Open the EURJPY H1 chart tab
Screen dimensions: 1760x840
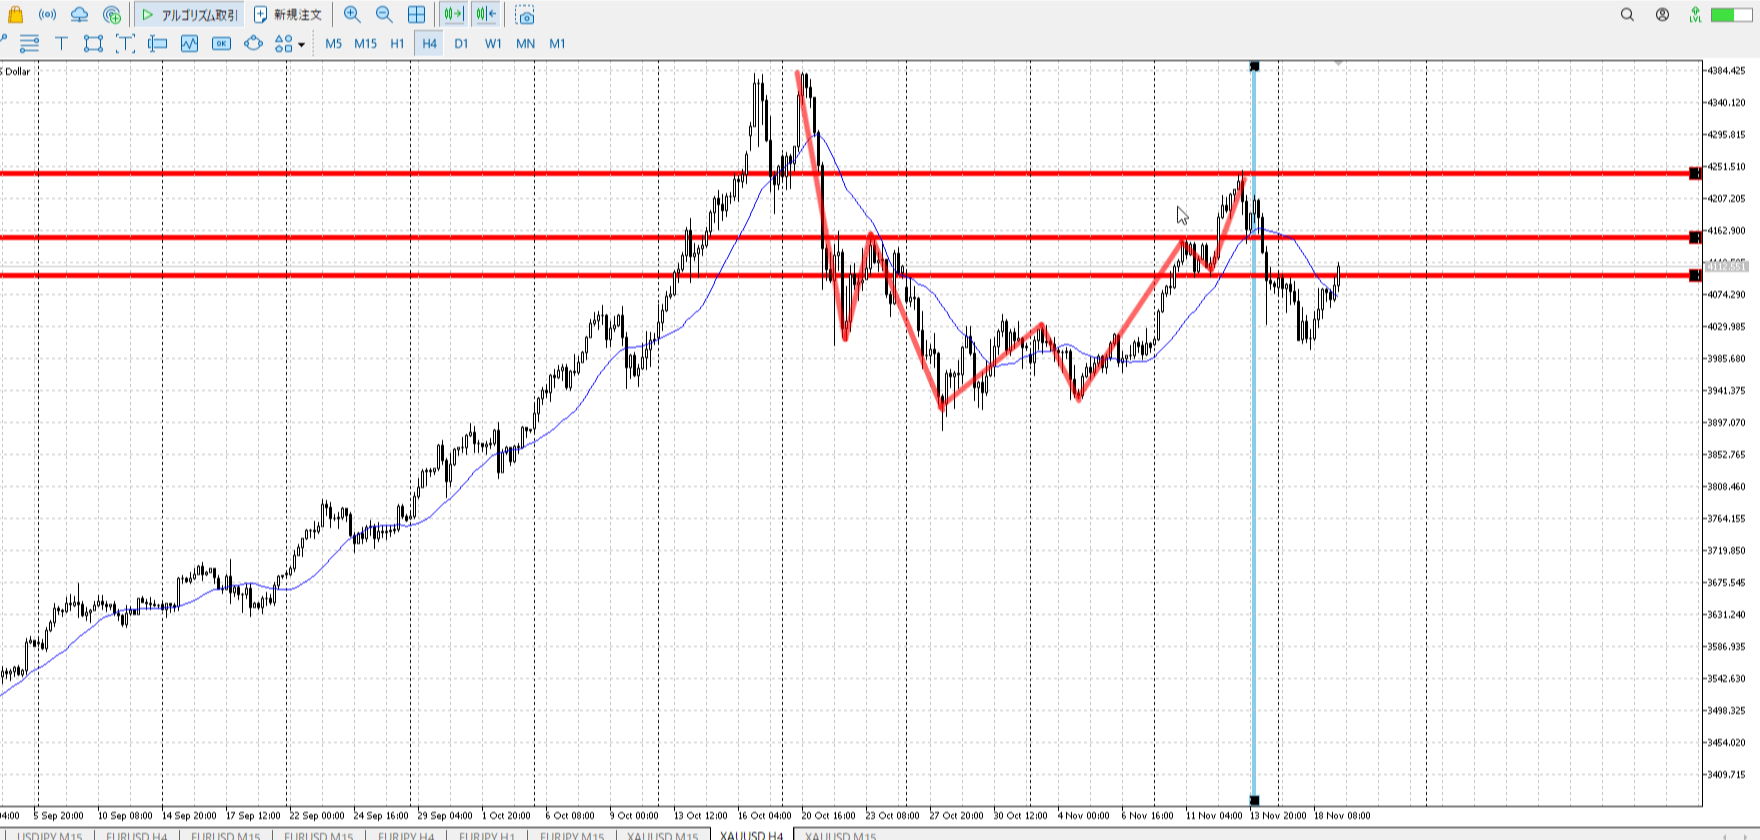[x=487, y=835]
